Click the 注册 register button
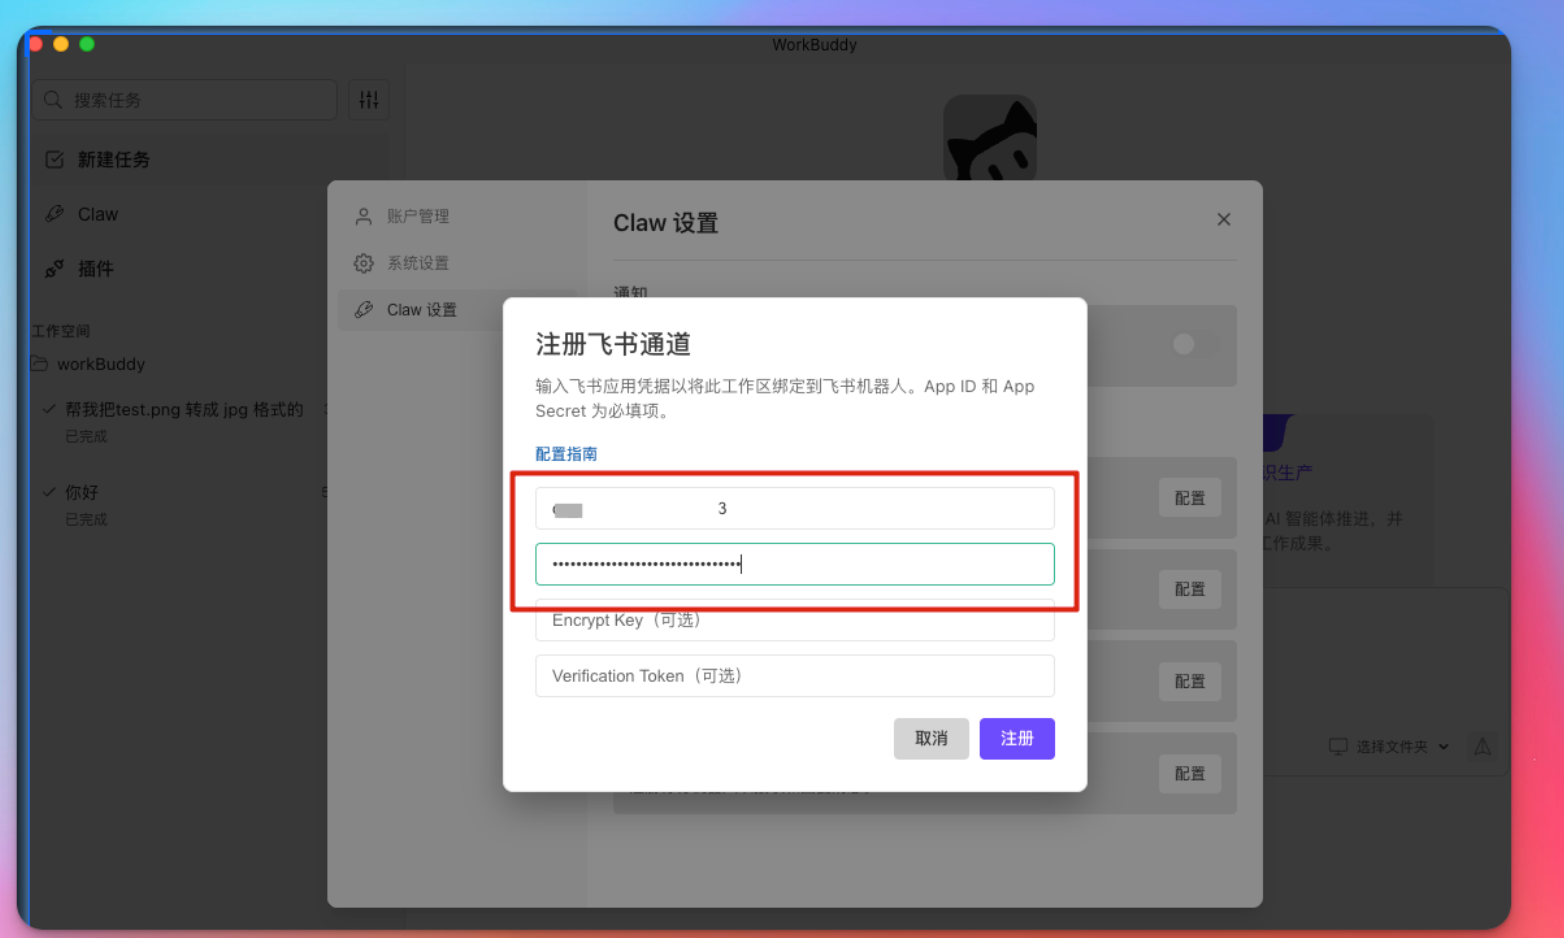Viewport: 1564px width, 938px height. (1017, 739)
